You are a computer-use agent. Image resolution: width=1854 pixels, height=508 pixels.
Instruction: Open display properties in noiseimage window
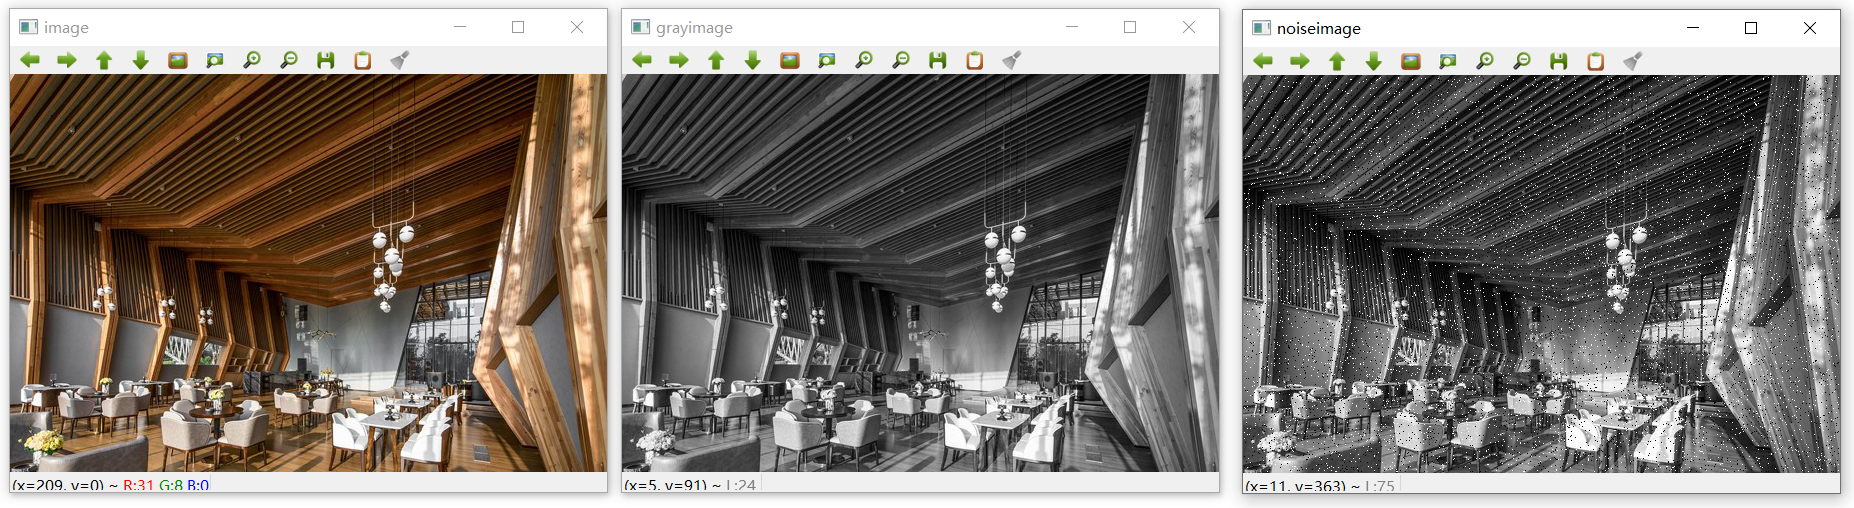pyautogui.click(x=1633, y=61)
